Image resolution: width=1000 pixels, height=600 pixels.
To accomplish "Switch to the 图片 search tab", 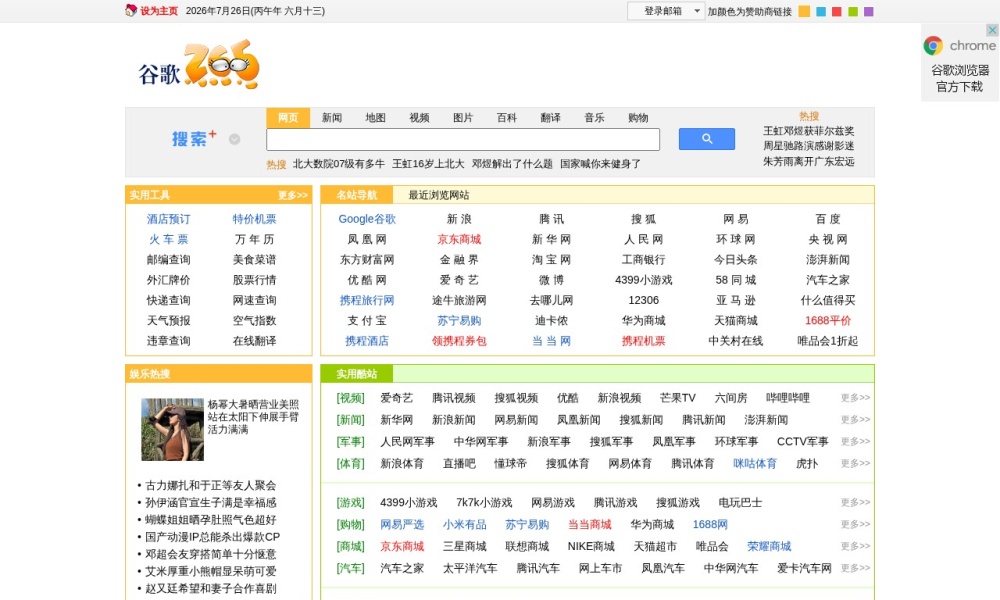I will point(463,117).
